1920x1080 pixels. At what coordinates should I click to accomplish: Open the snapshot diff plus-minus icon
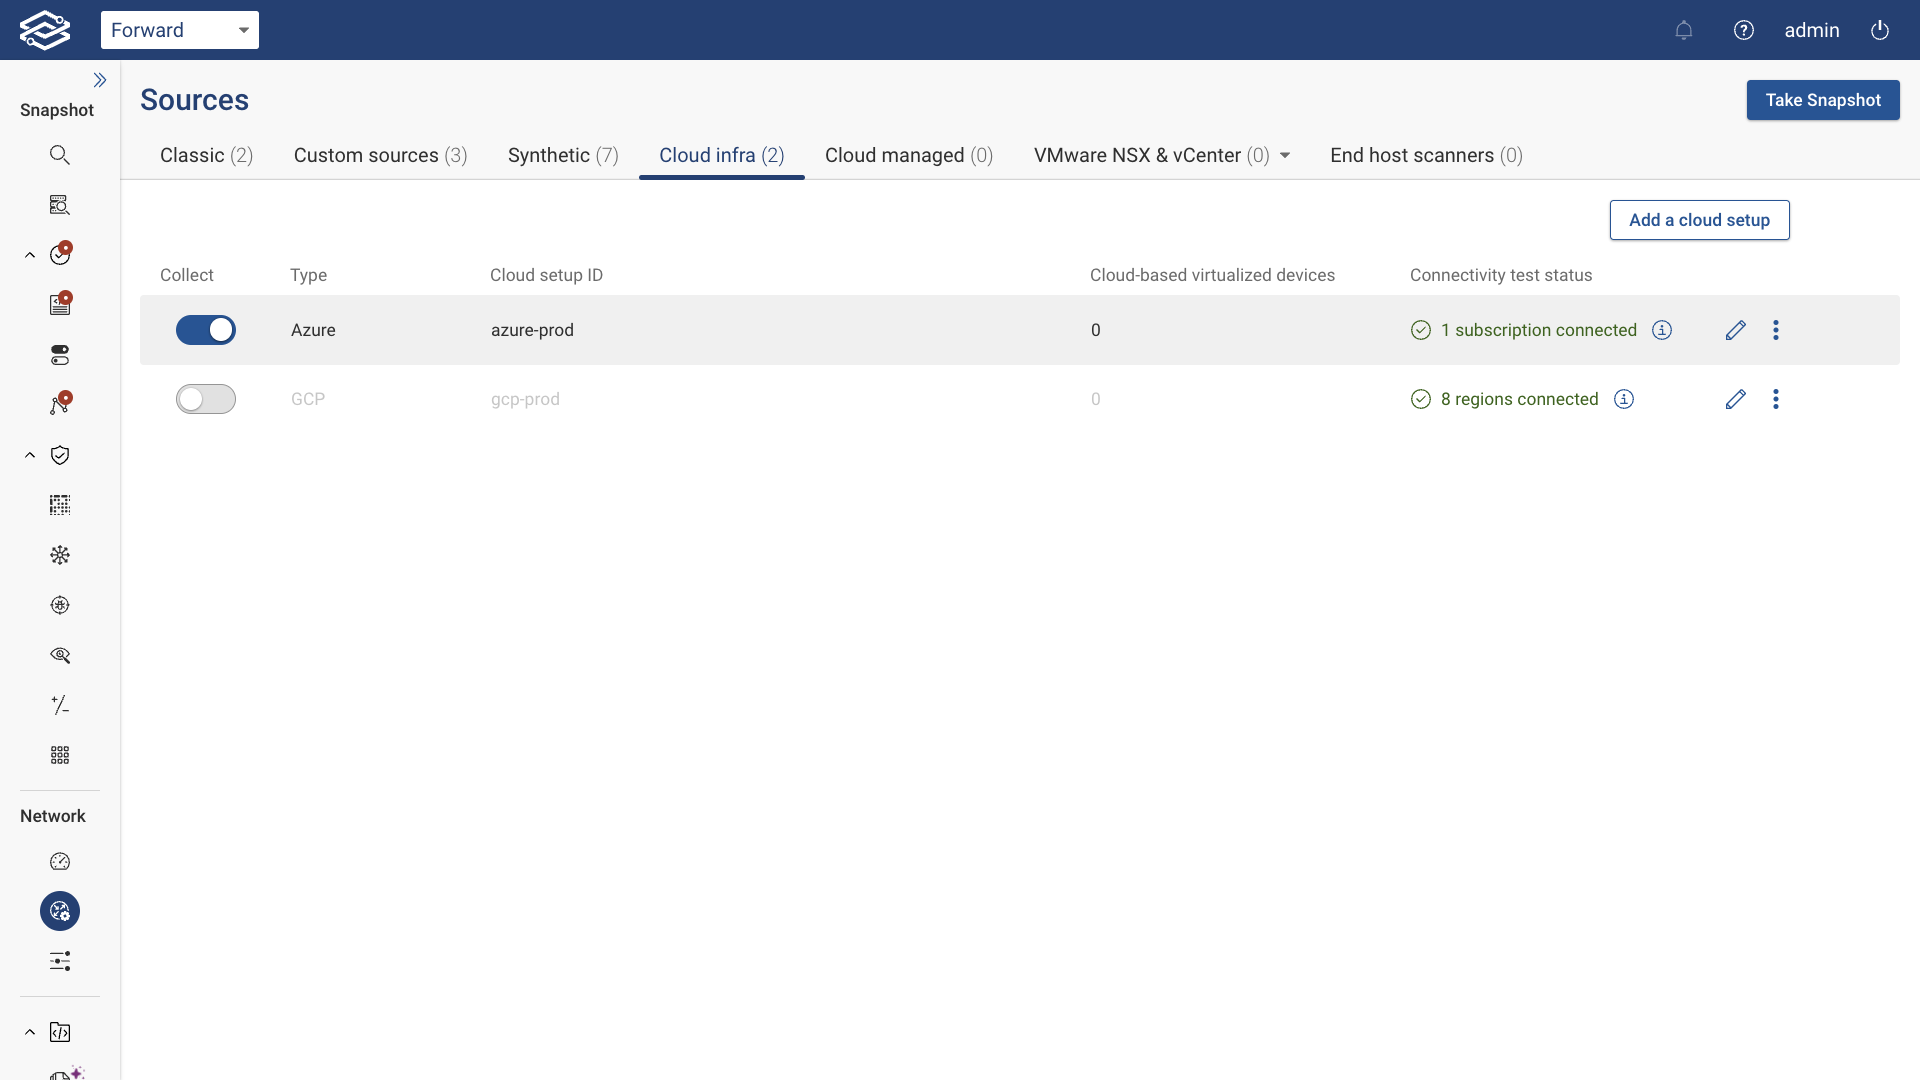tap(60, 705)
